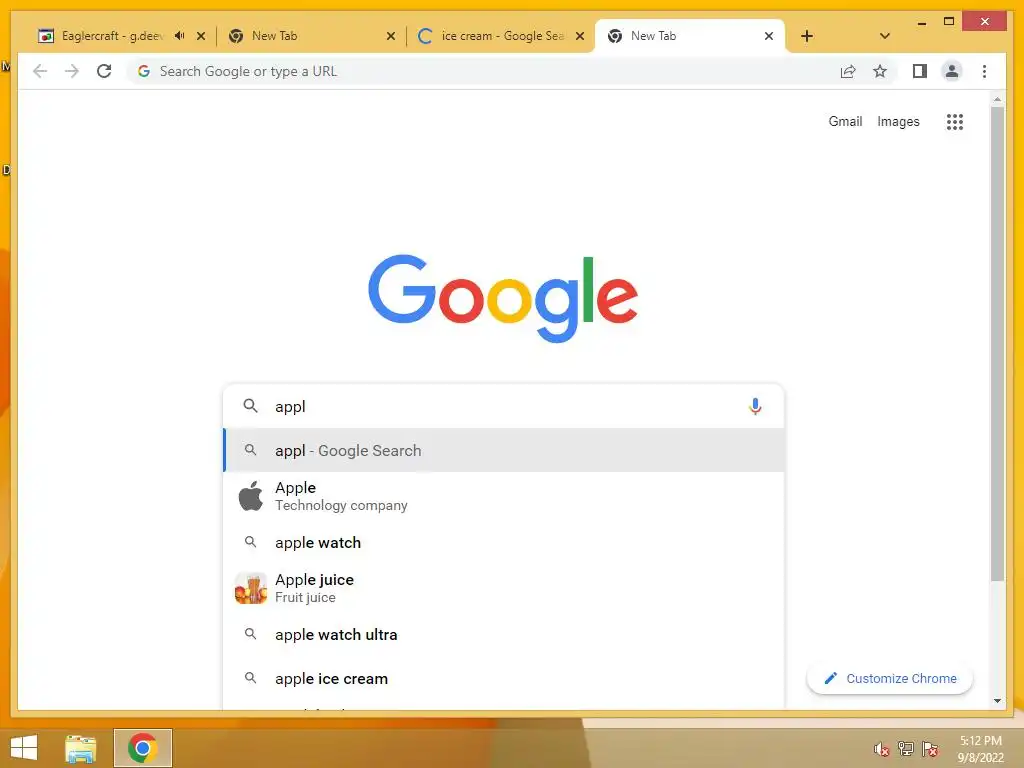Select the 'apple ice cream' suggestion
1024x768 pixels.
[x=504, y=679]
